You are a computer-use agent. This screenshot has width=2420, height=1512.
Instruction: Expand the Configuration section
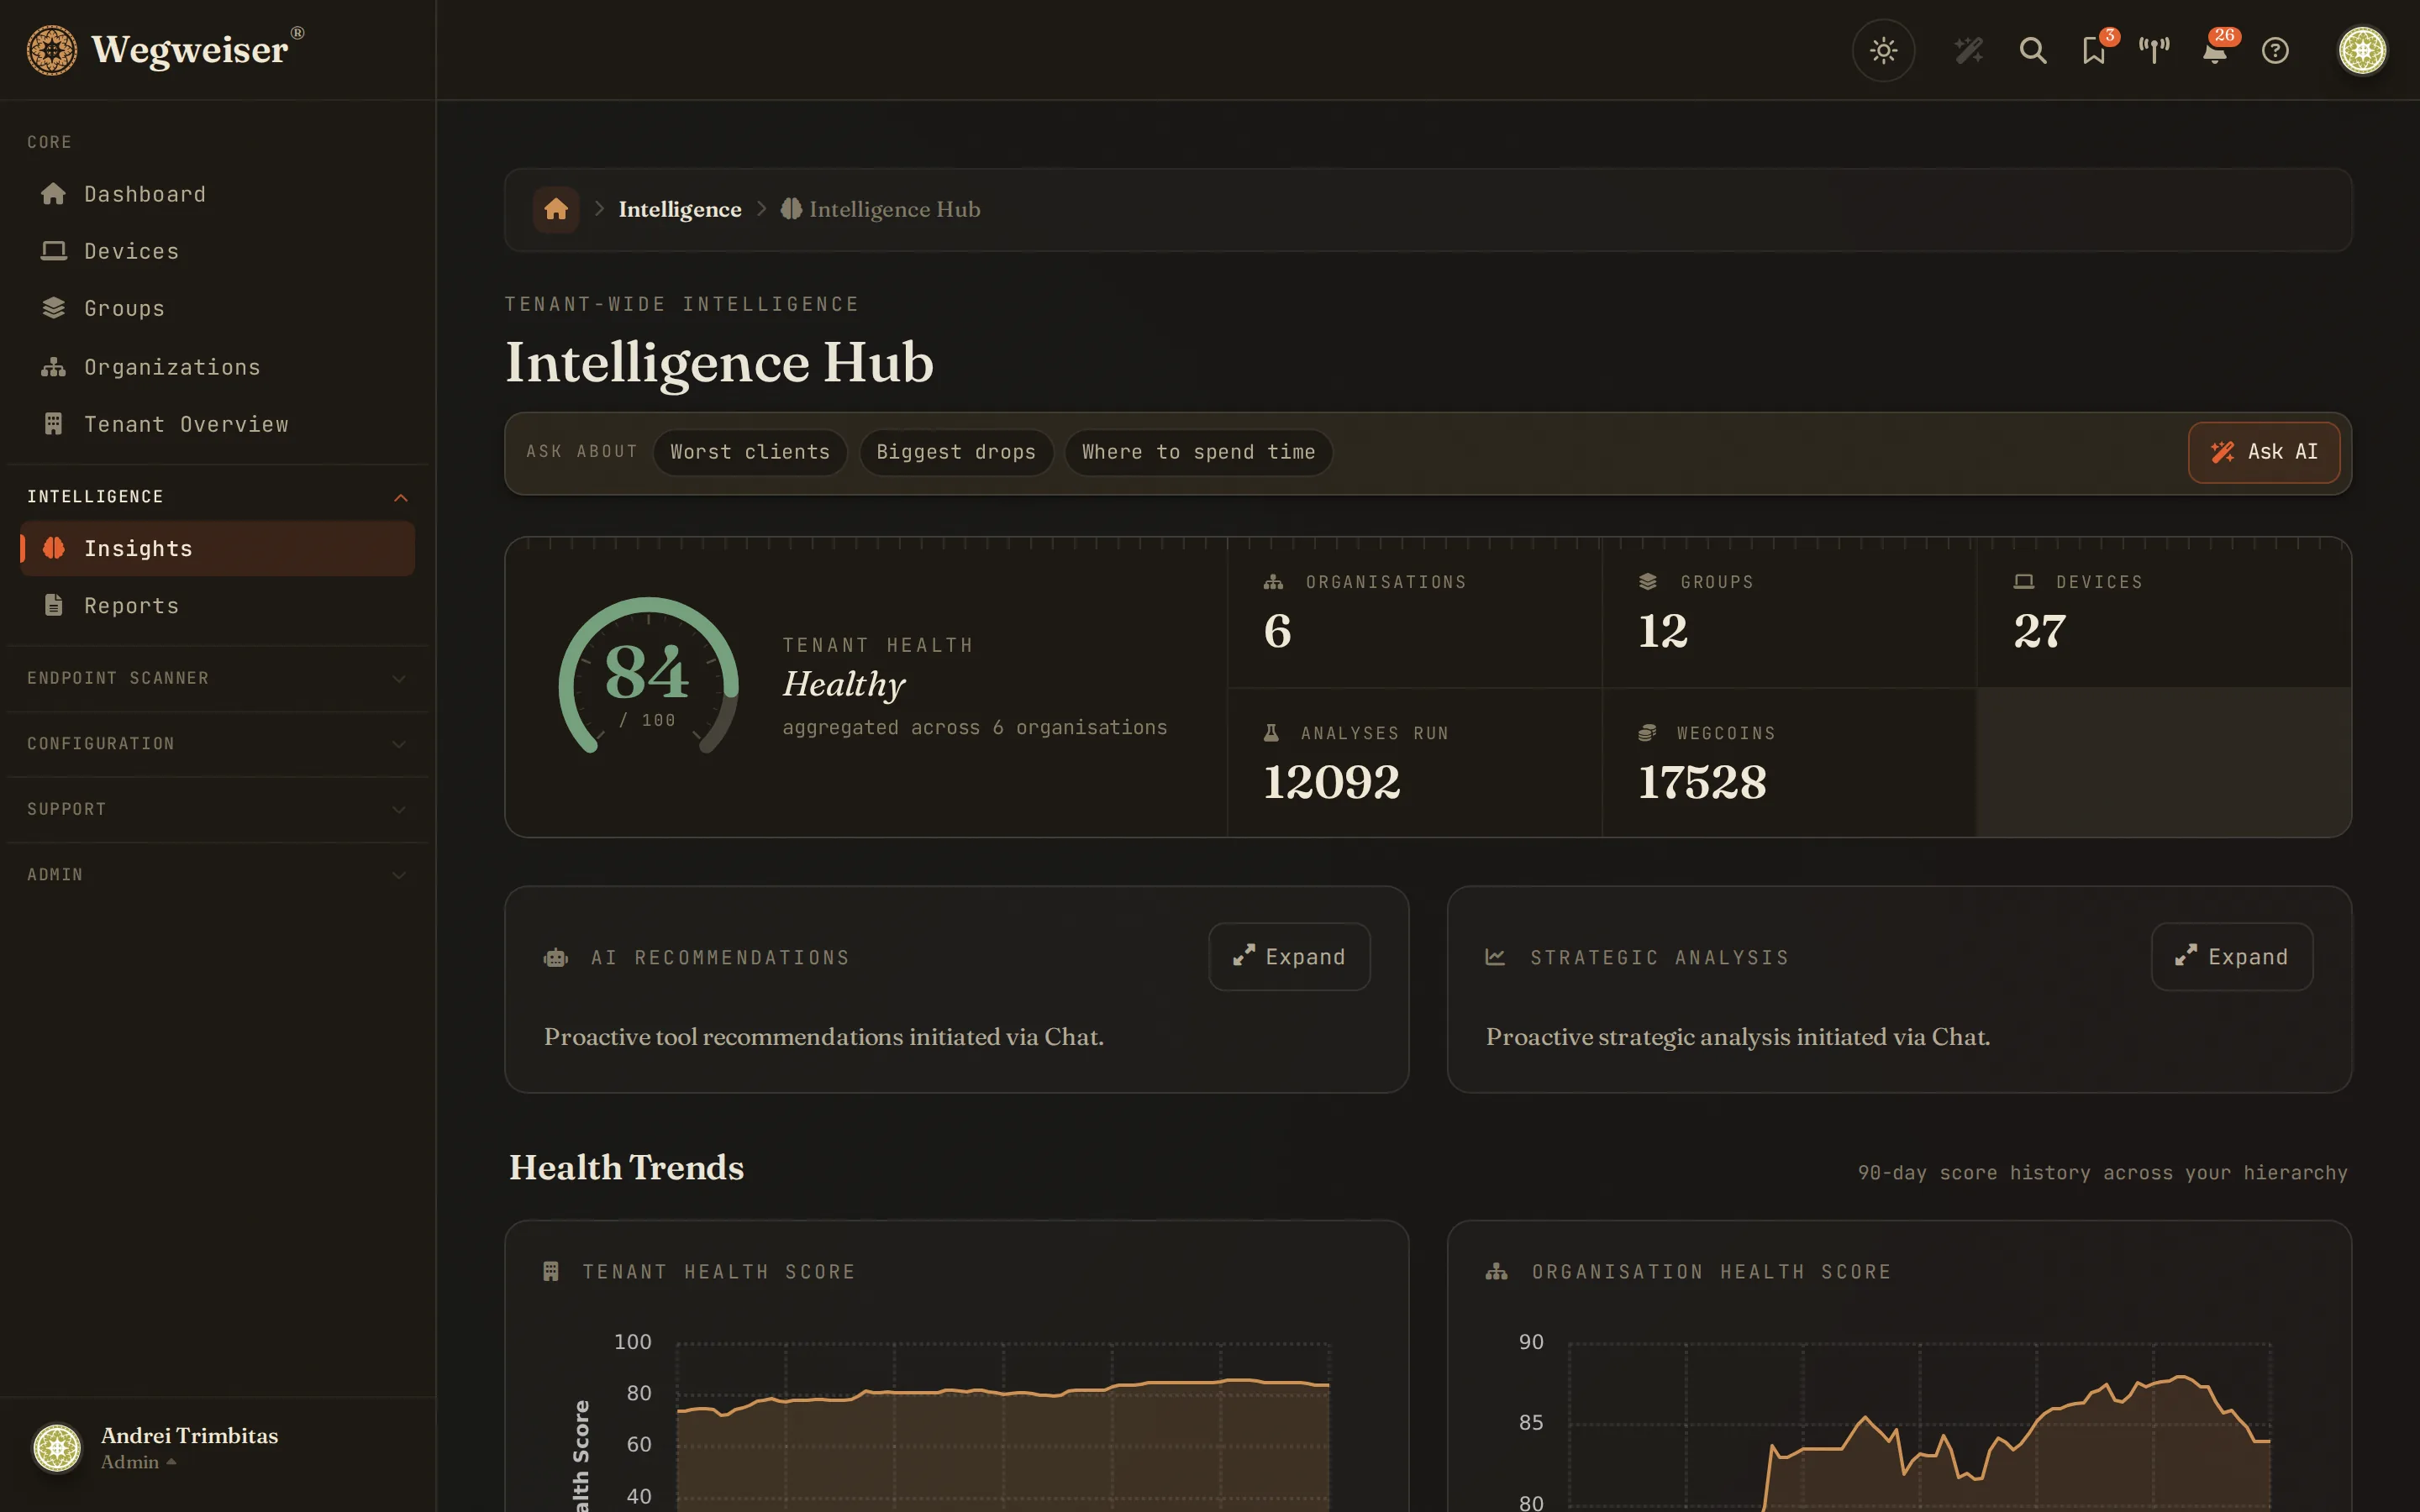point(218,743)
